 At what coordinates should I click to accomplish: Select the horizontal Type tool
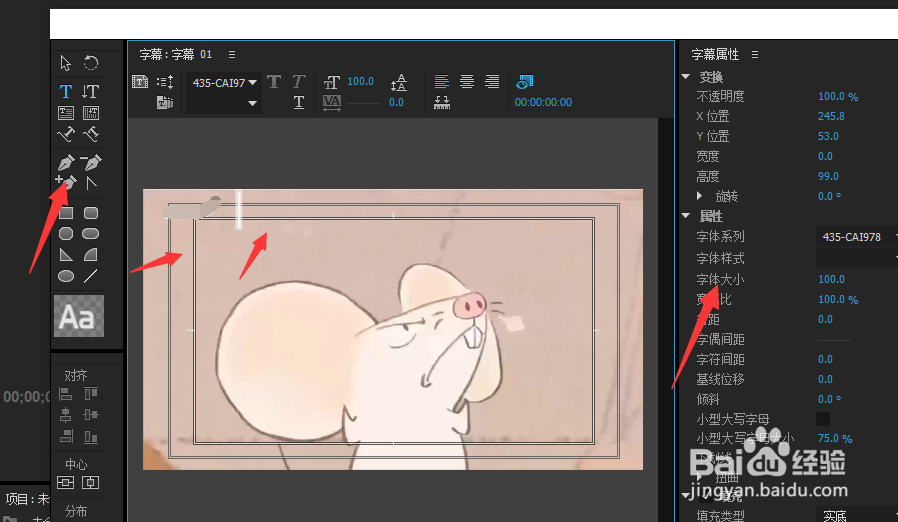(66, 91)
